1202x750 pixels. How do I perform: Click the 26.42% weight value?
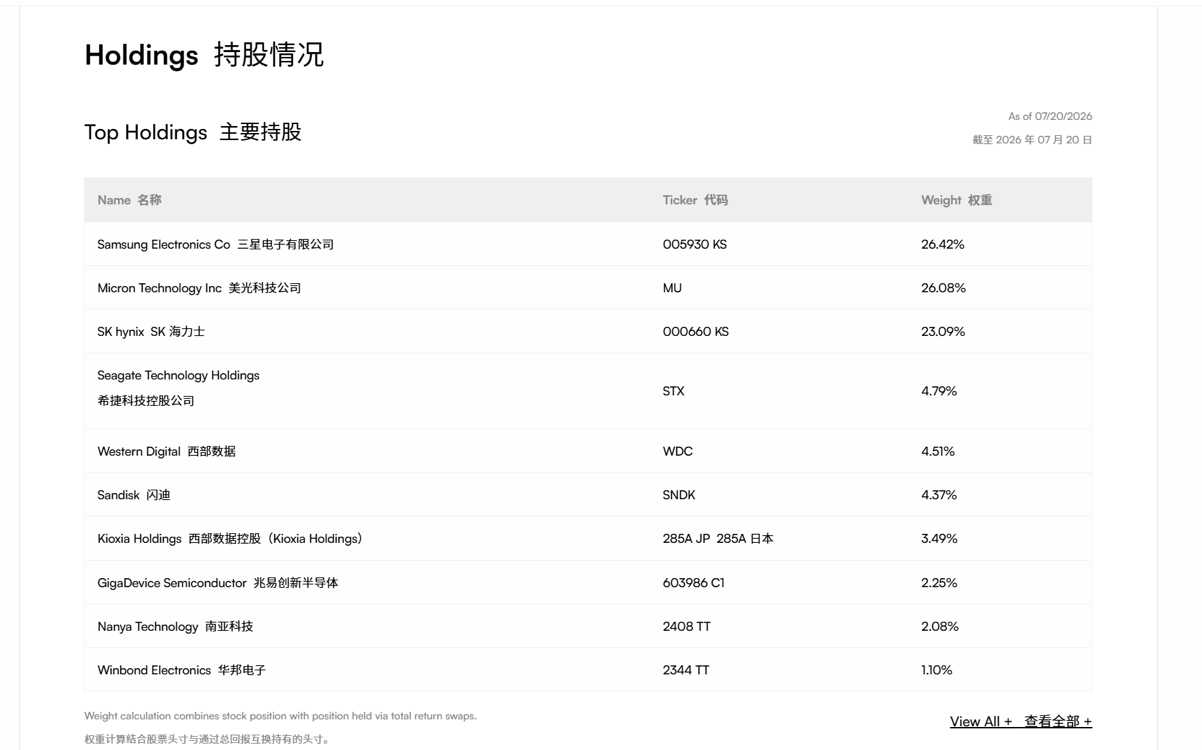943,244
